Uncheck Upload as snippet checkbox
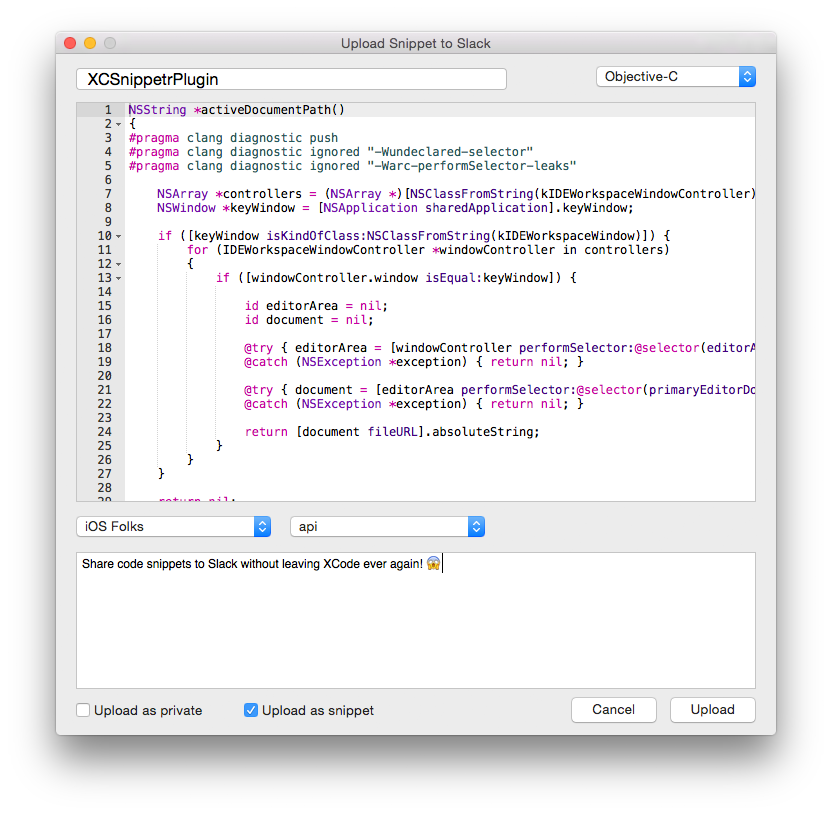This screenshot has height=814, width=832. coord(251,710)
